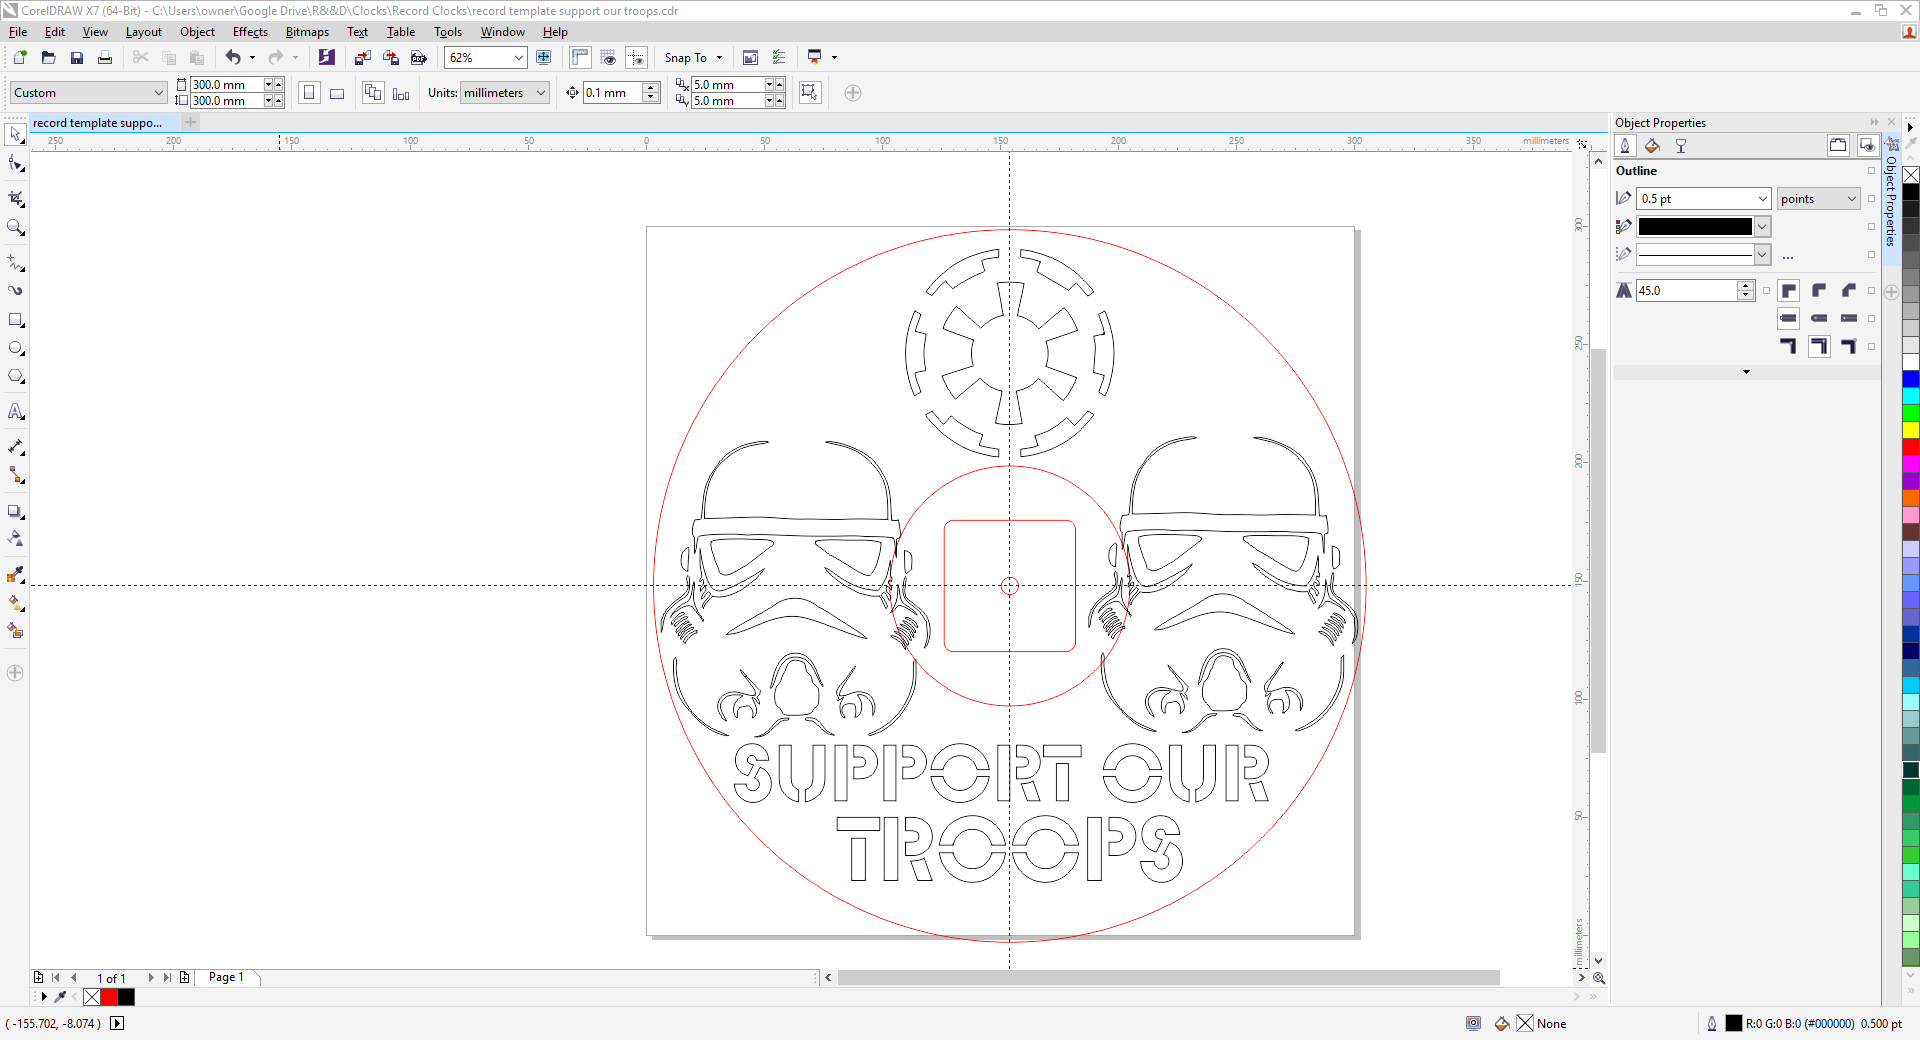
Task: Open the Bitmaps menu
Action: [x=307, y=32]
